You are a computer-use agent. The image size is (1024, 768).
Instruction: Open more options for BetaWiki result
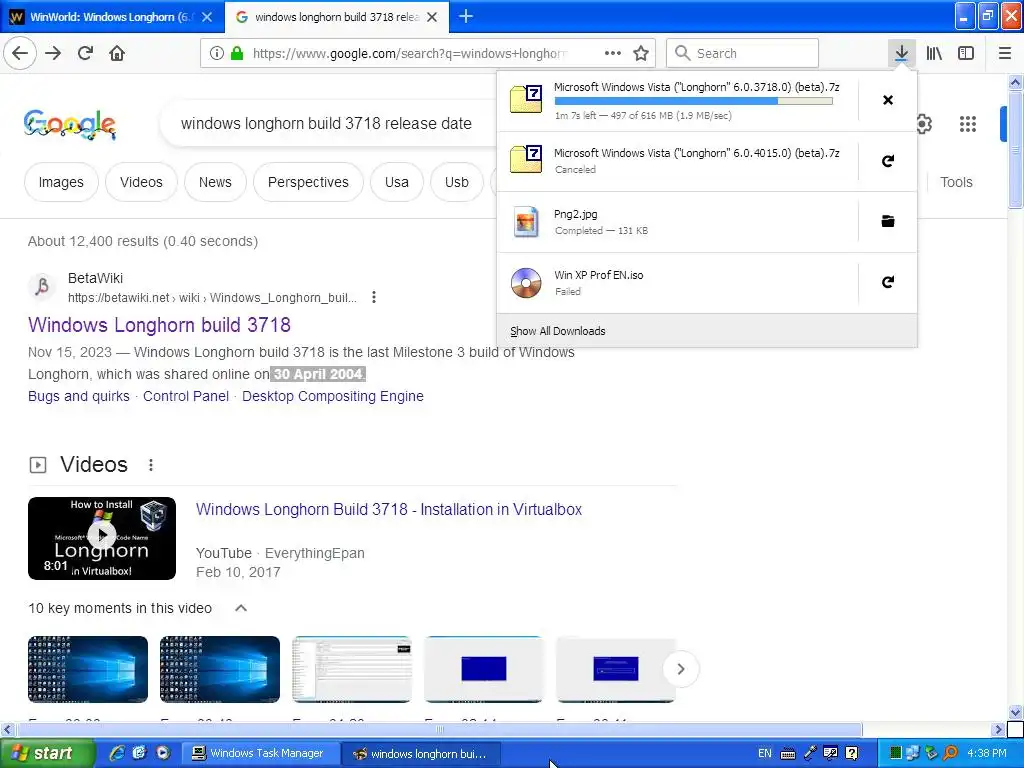(x=374, y=297)
